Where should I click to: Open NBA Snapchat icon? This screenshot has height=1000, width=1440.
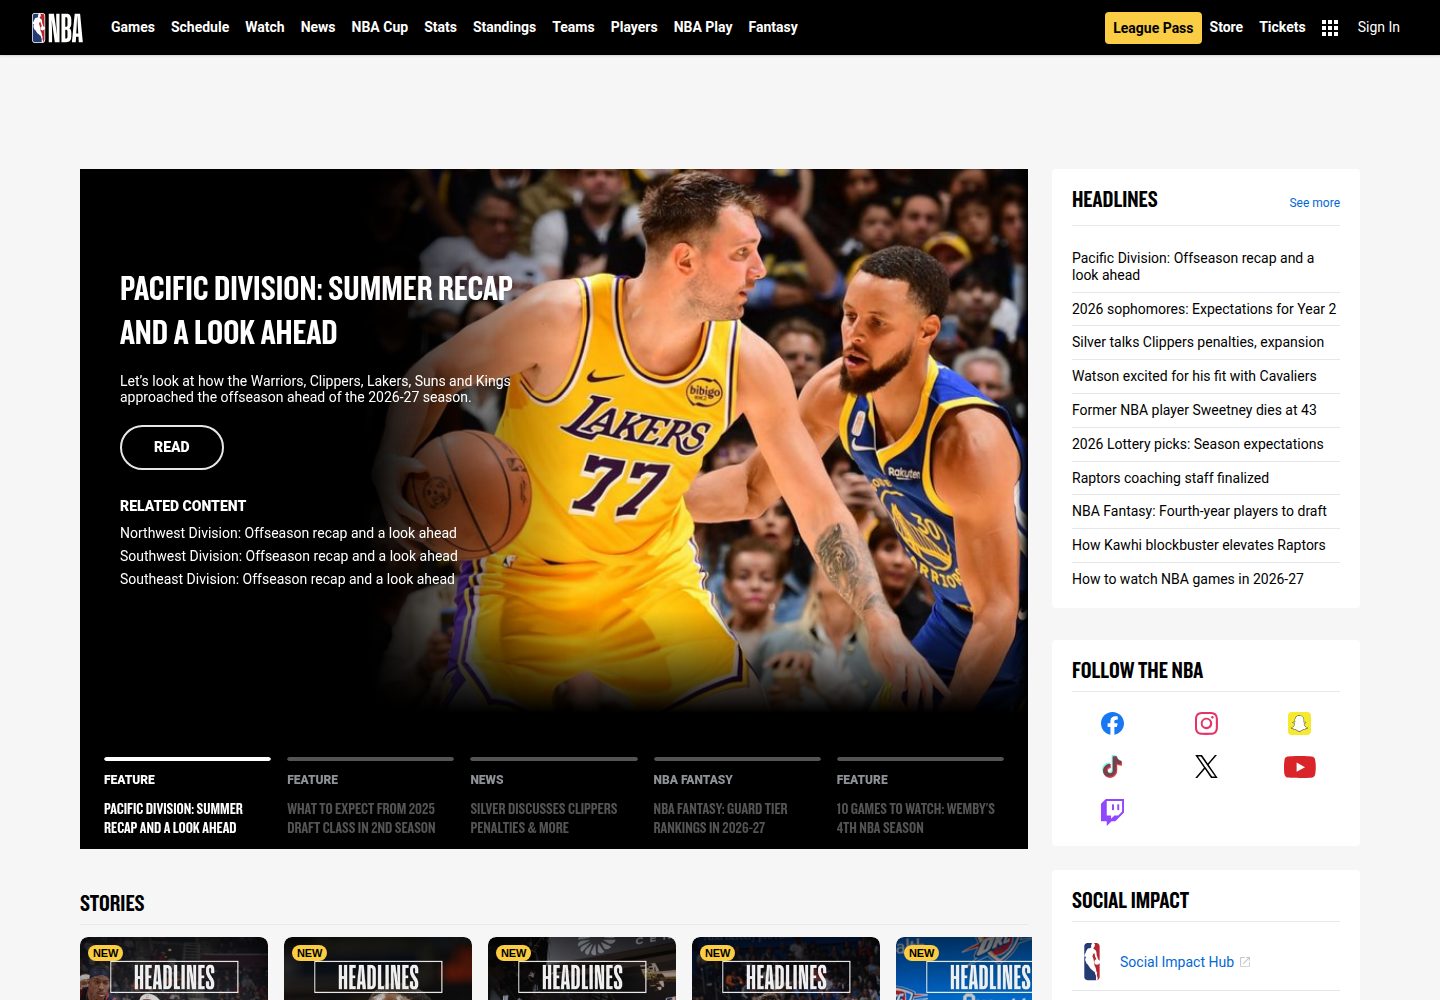pos(1299,723)
